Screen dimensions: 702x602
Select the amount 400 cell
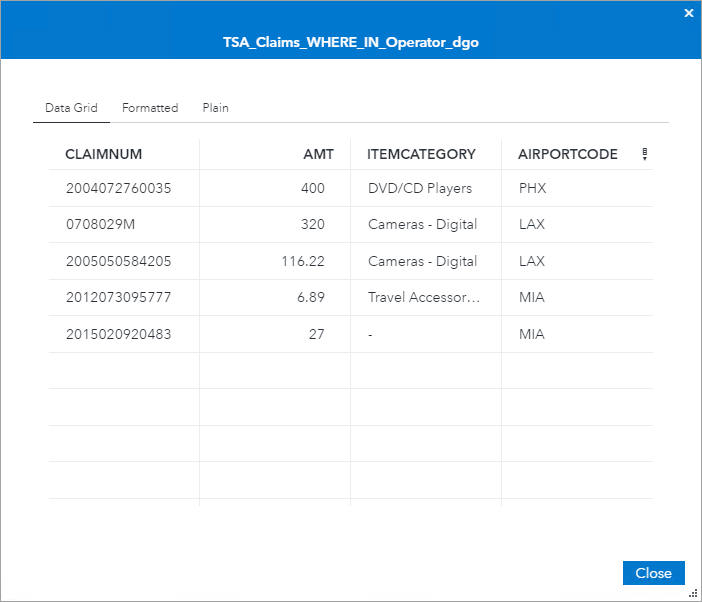click(275, 188)
